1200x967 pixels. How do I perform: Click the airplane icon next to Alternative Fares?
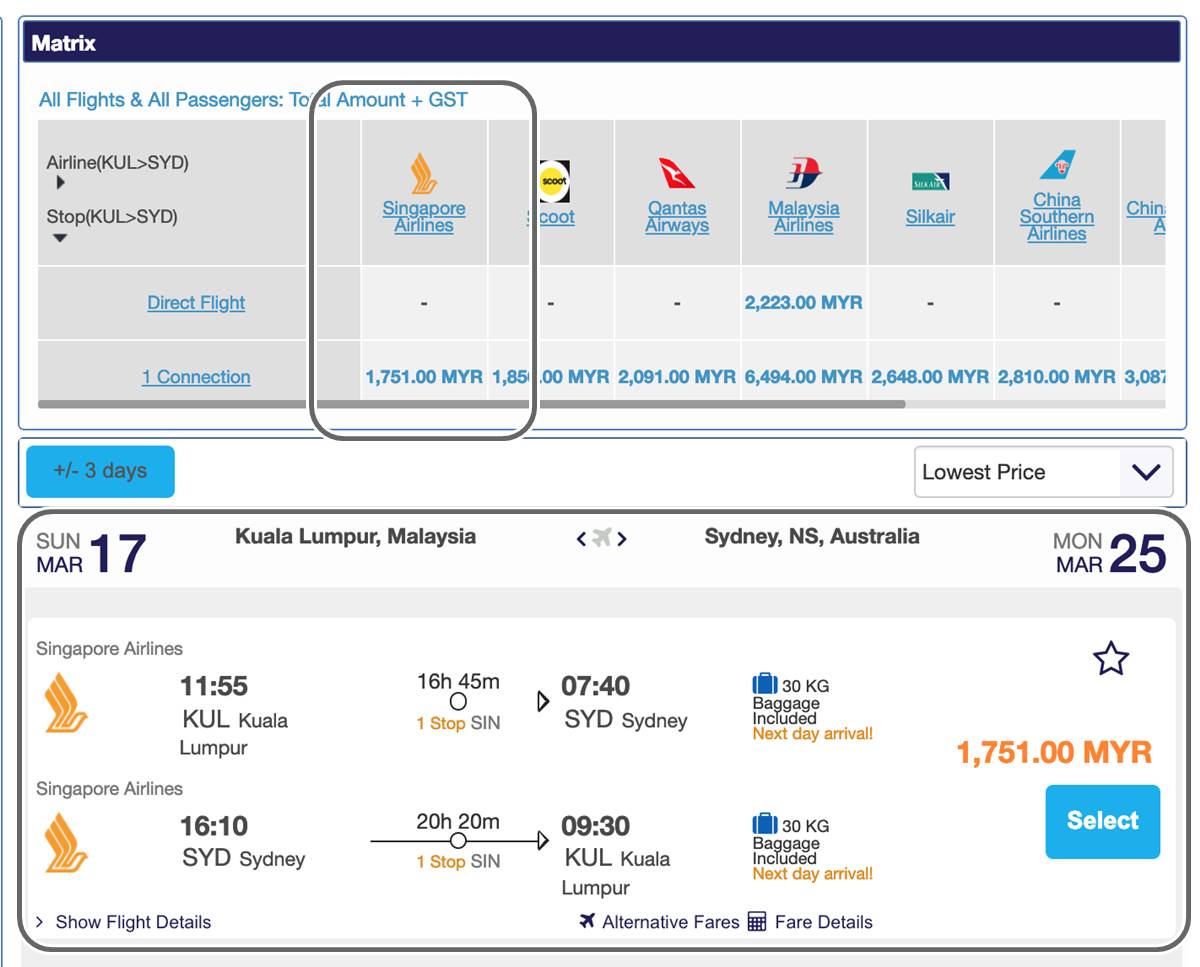point(587,921)
